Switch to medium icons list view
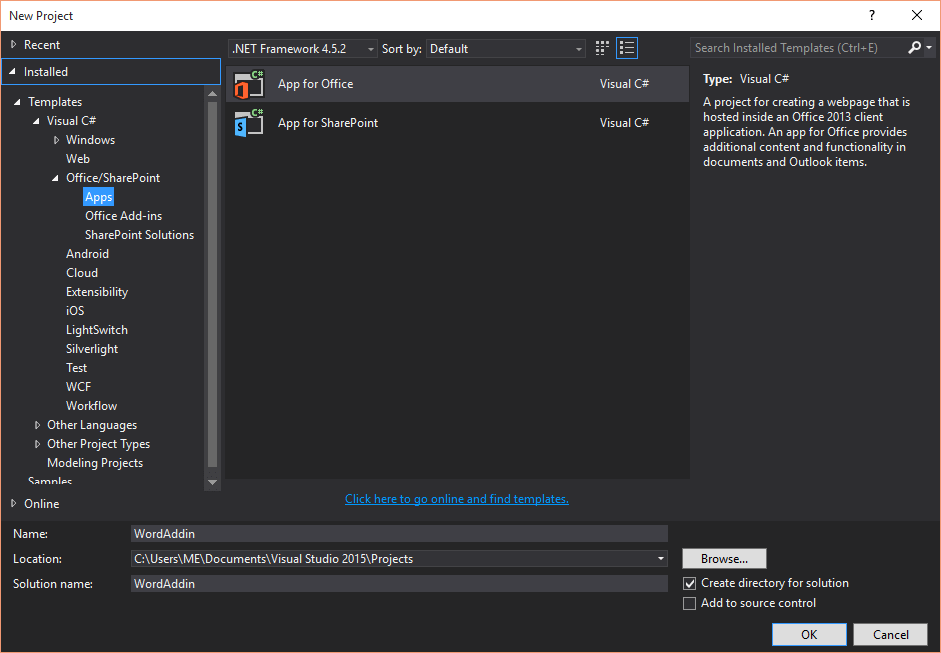This screenshot has width=941, height=653. coord(627,48)
